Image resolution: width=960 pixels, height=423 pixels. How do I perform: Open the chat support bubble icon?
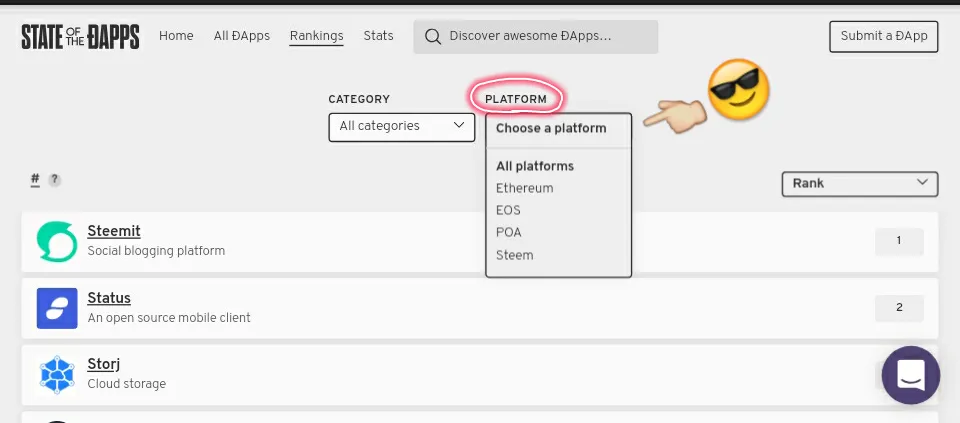pos(911,375)
